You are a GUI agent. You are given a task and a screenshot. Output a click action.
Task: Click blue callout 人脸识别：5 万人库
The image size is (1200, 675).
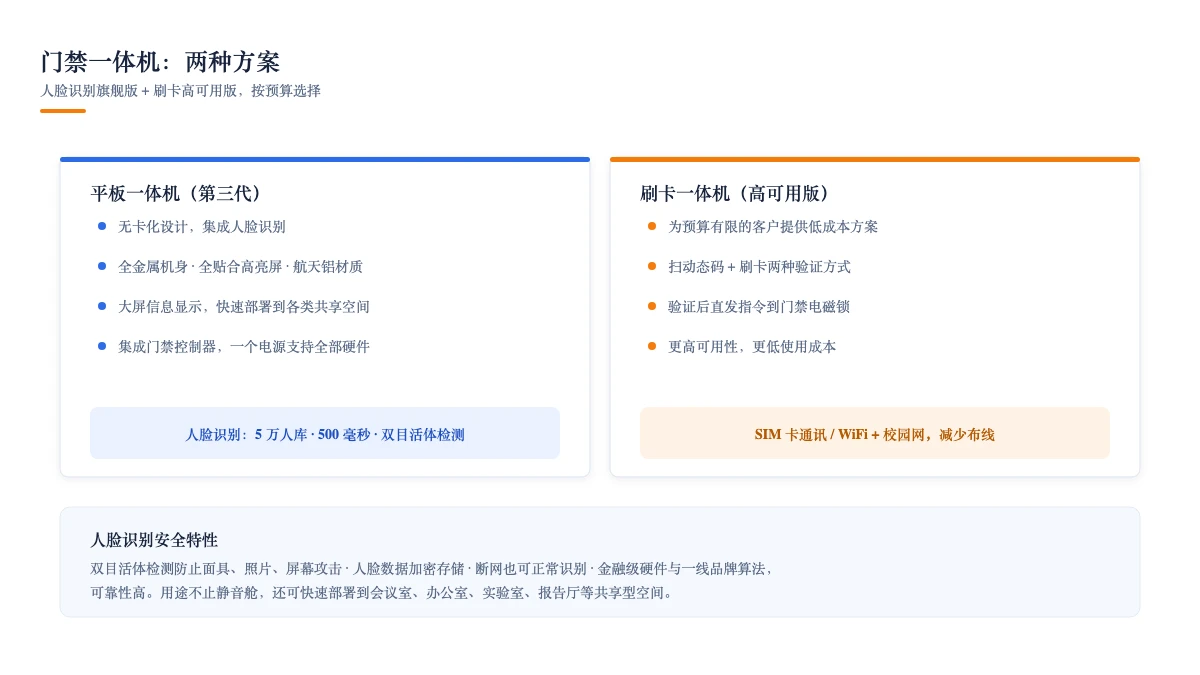[x=325, y=434]
